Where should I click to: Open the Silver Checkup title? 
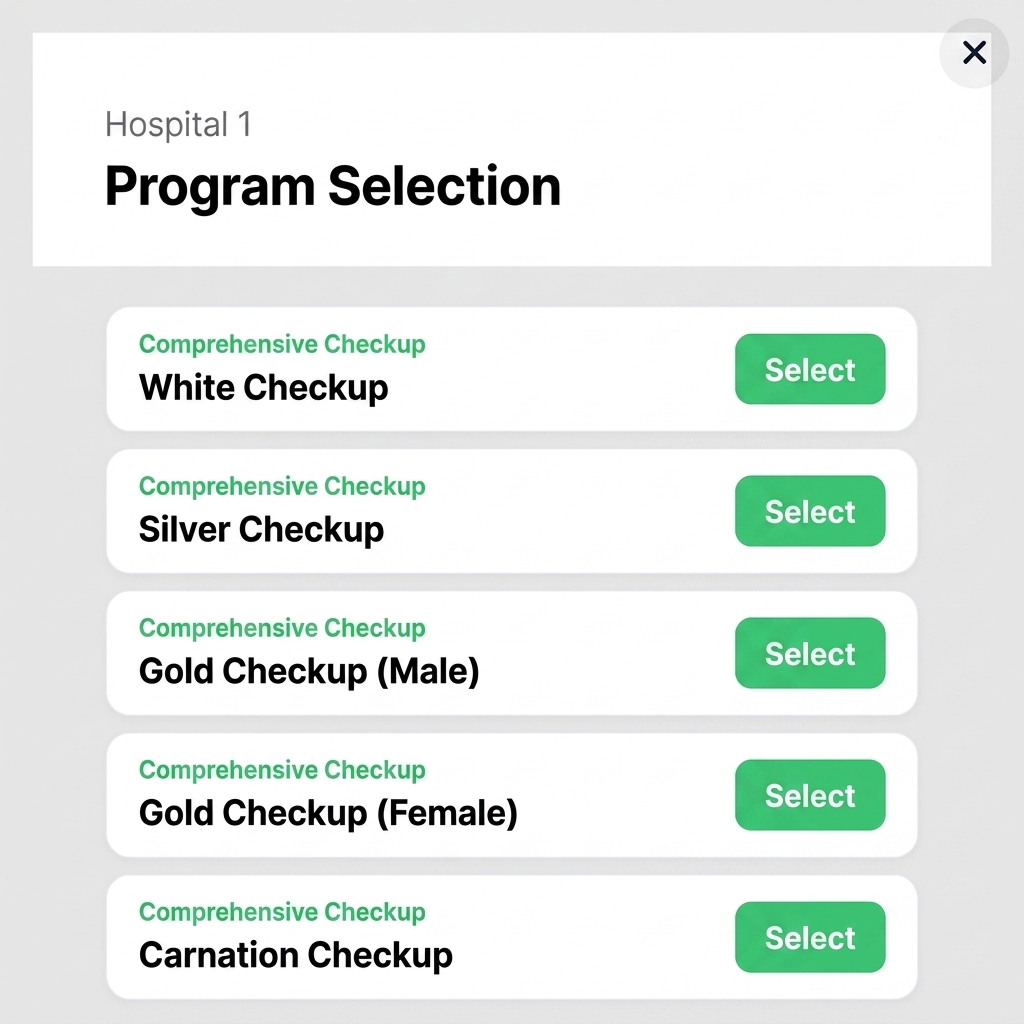click(261, 529)
